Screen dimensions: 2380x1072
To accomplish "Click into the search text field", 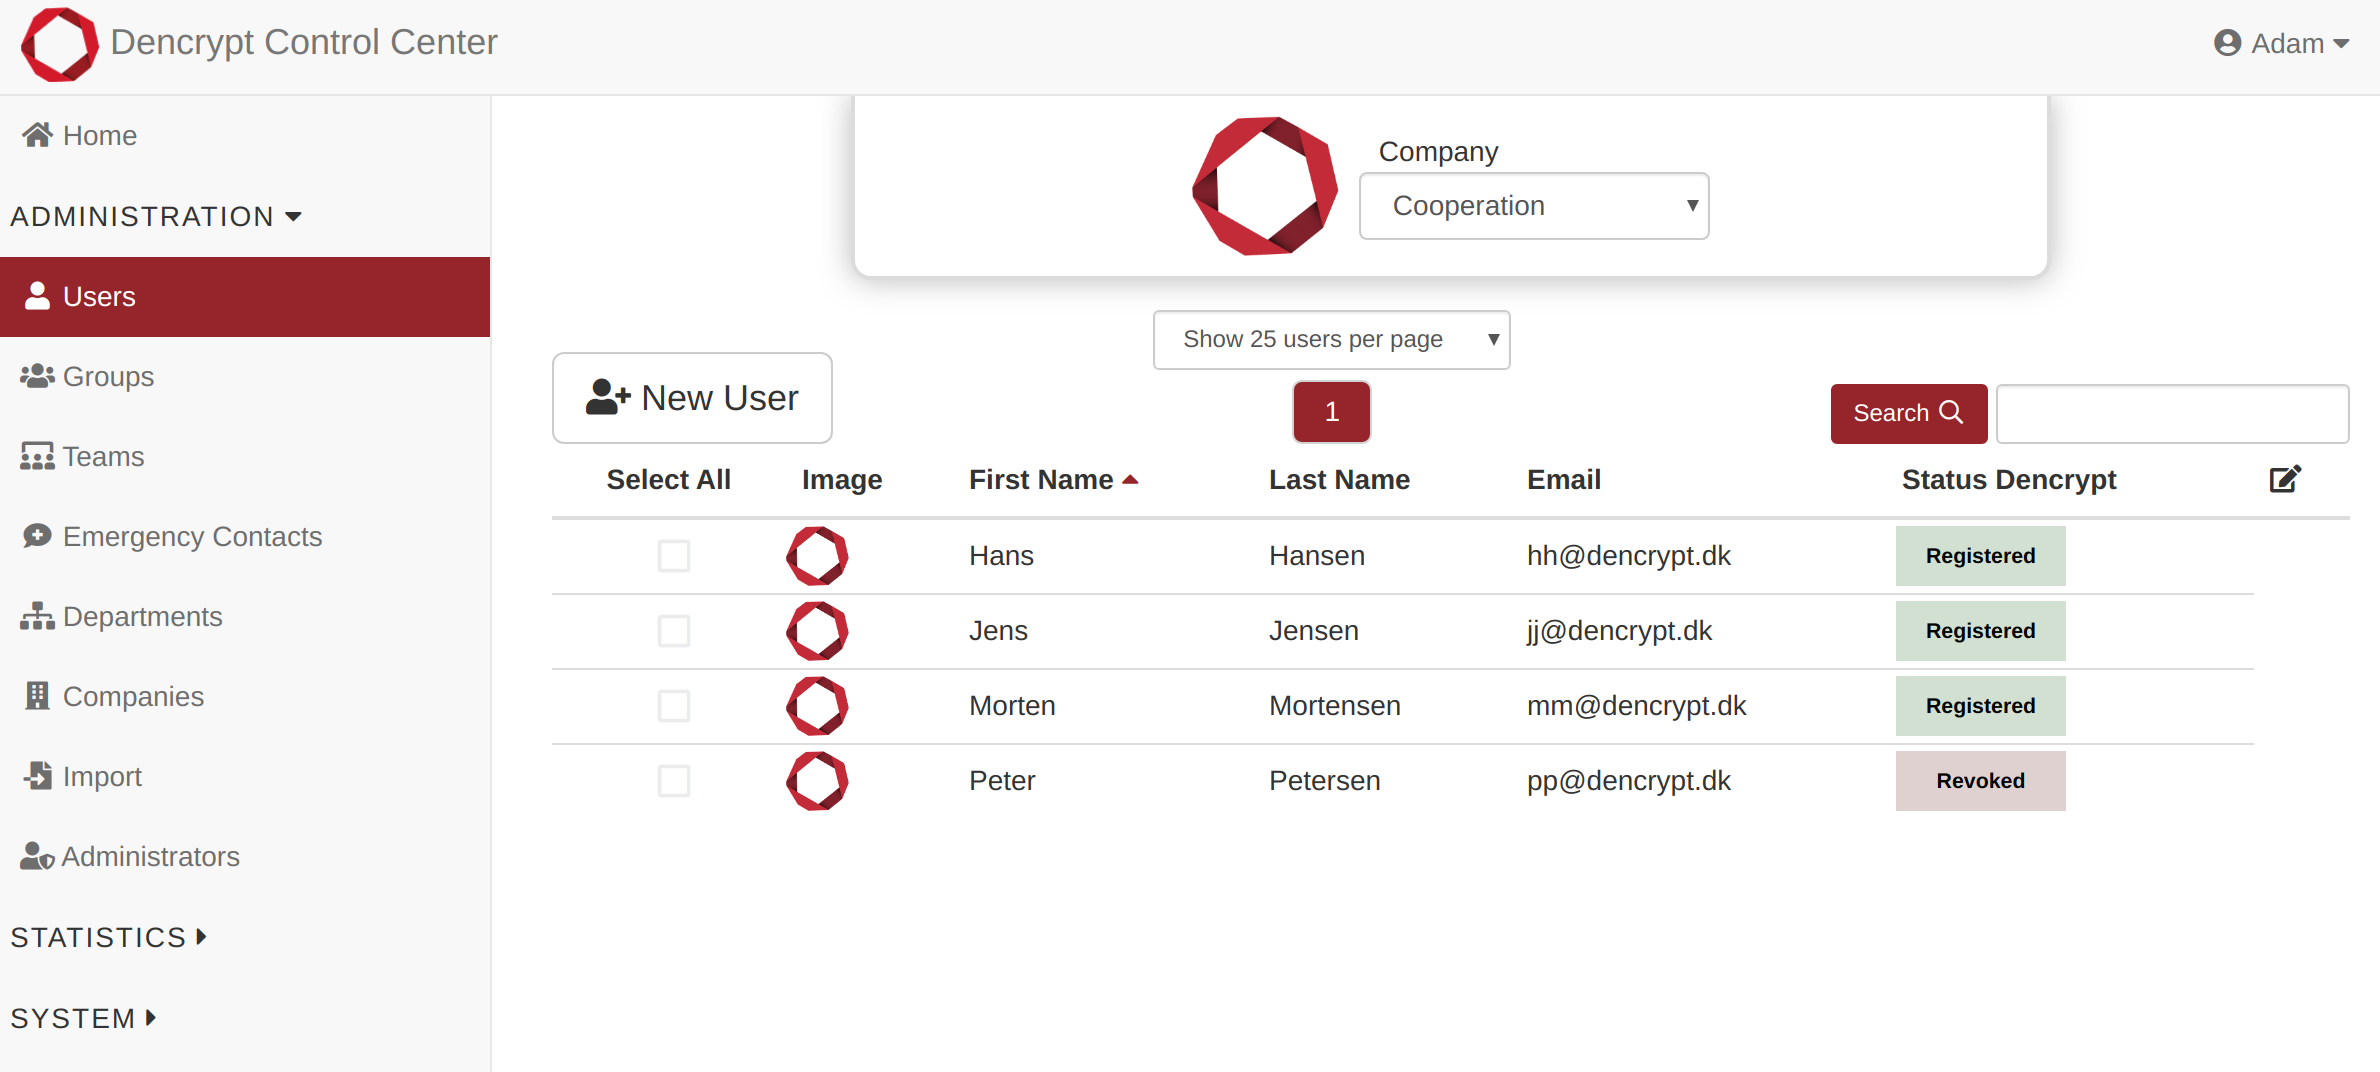I will pyautogui.click(x=2172, y=414).
